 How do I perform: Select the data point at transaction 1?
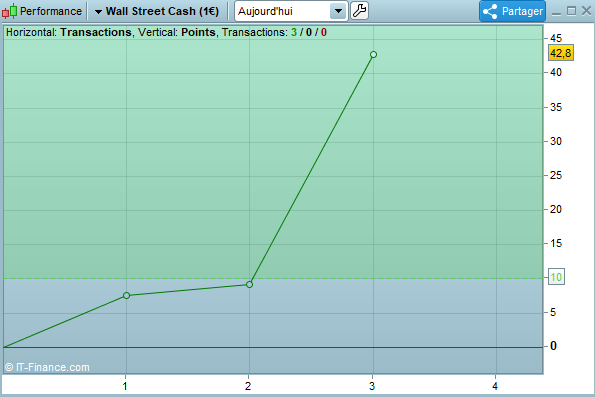(x=126, y=295)
